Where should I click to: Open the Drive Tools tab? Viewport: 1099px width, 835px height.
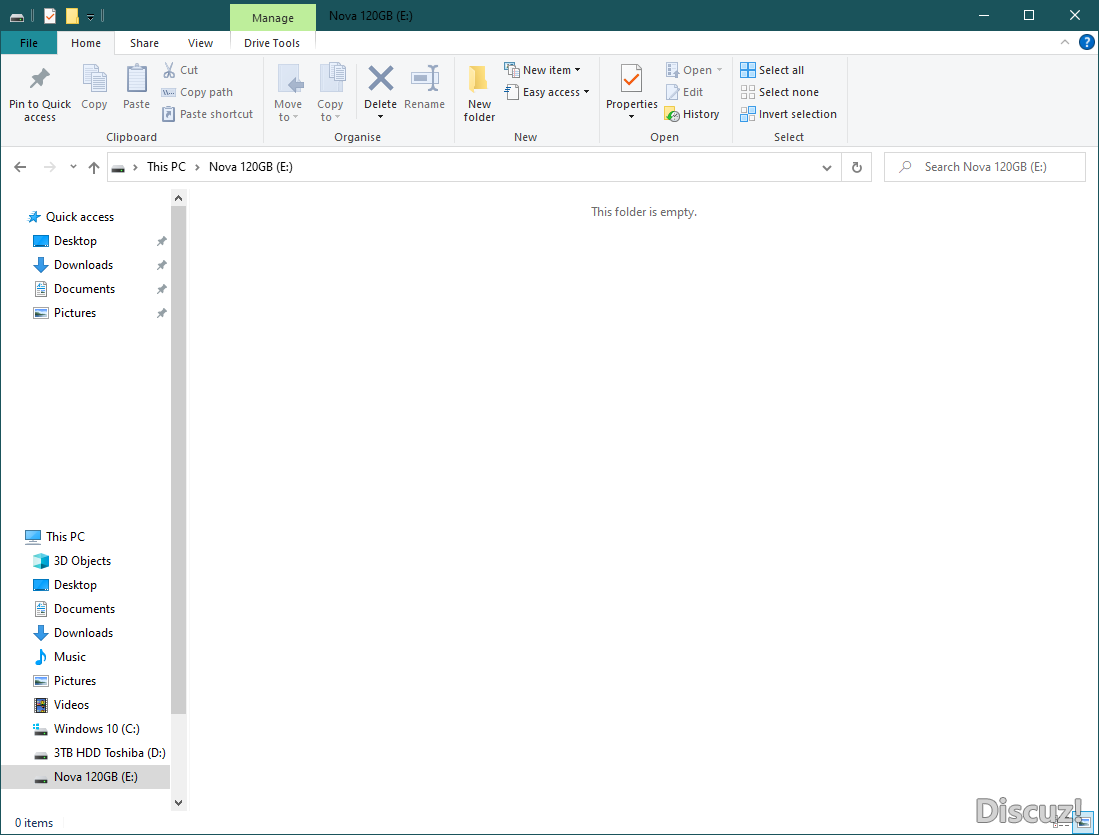pyautogui.click(x=272, y=43)
